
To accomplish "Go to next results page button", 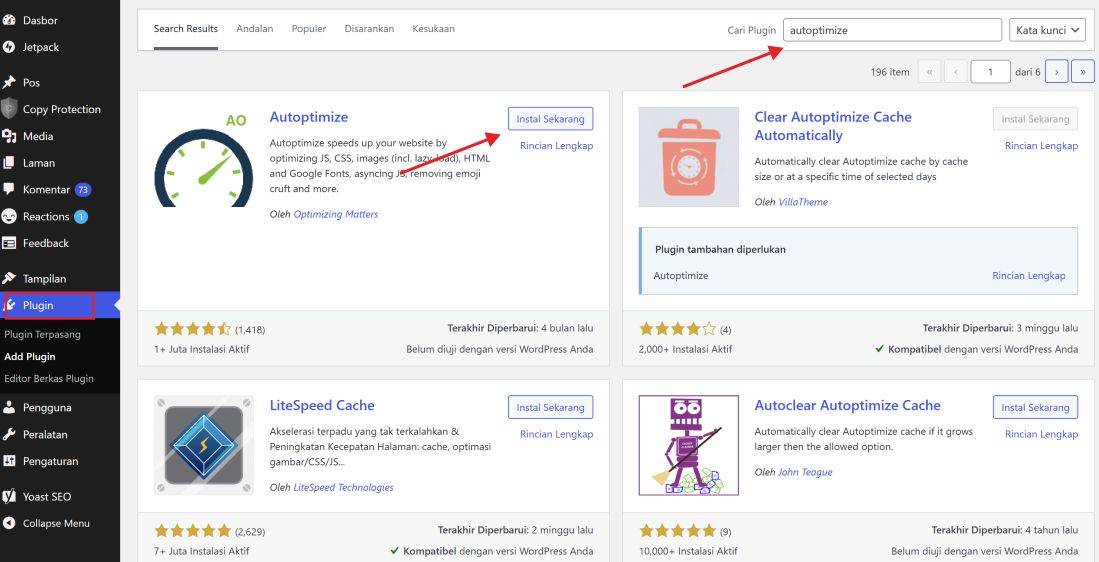I will 1056,71.
